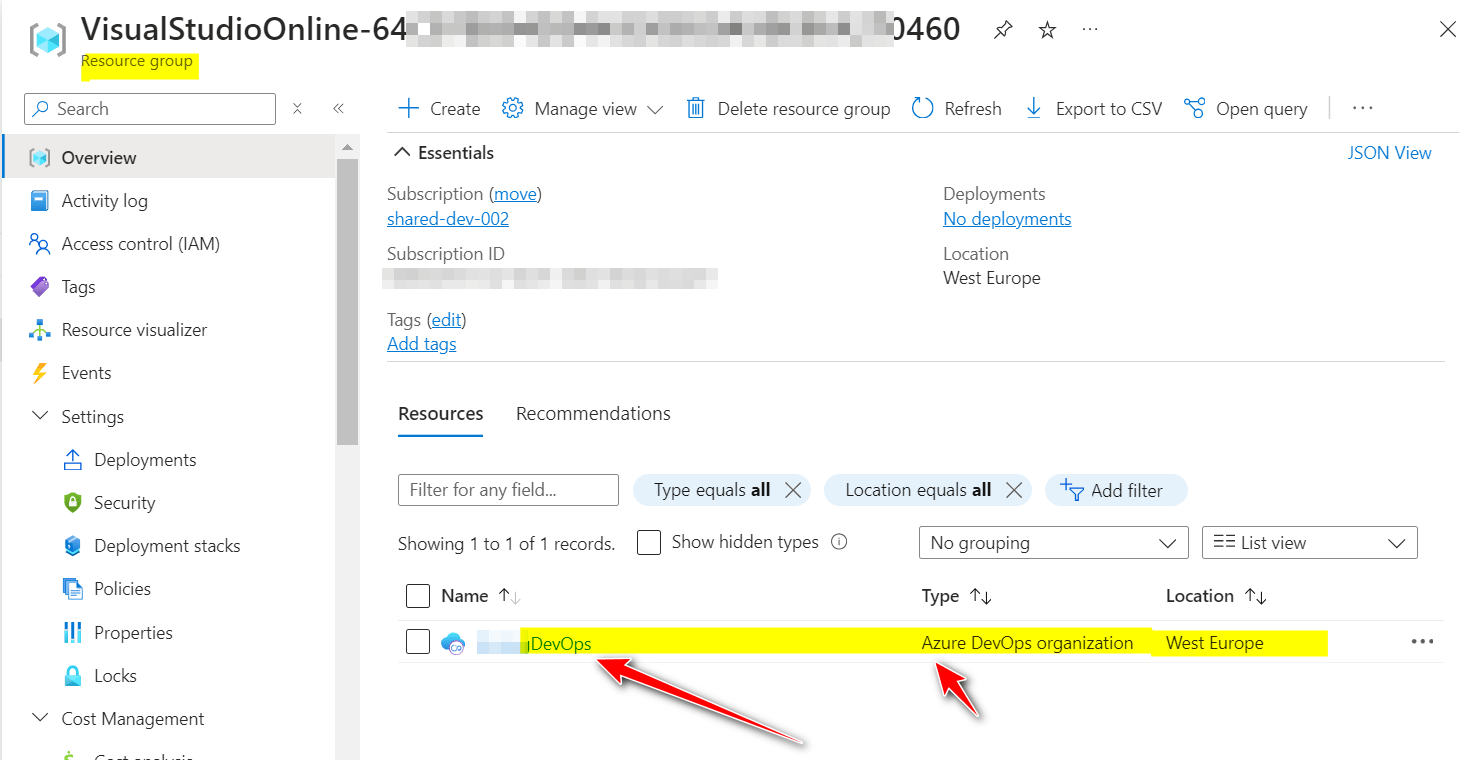Clear the sidebar search with the X icon
Screen dimensions: 1459x760
pyautogui.click(x=297, y=109)
